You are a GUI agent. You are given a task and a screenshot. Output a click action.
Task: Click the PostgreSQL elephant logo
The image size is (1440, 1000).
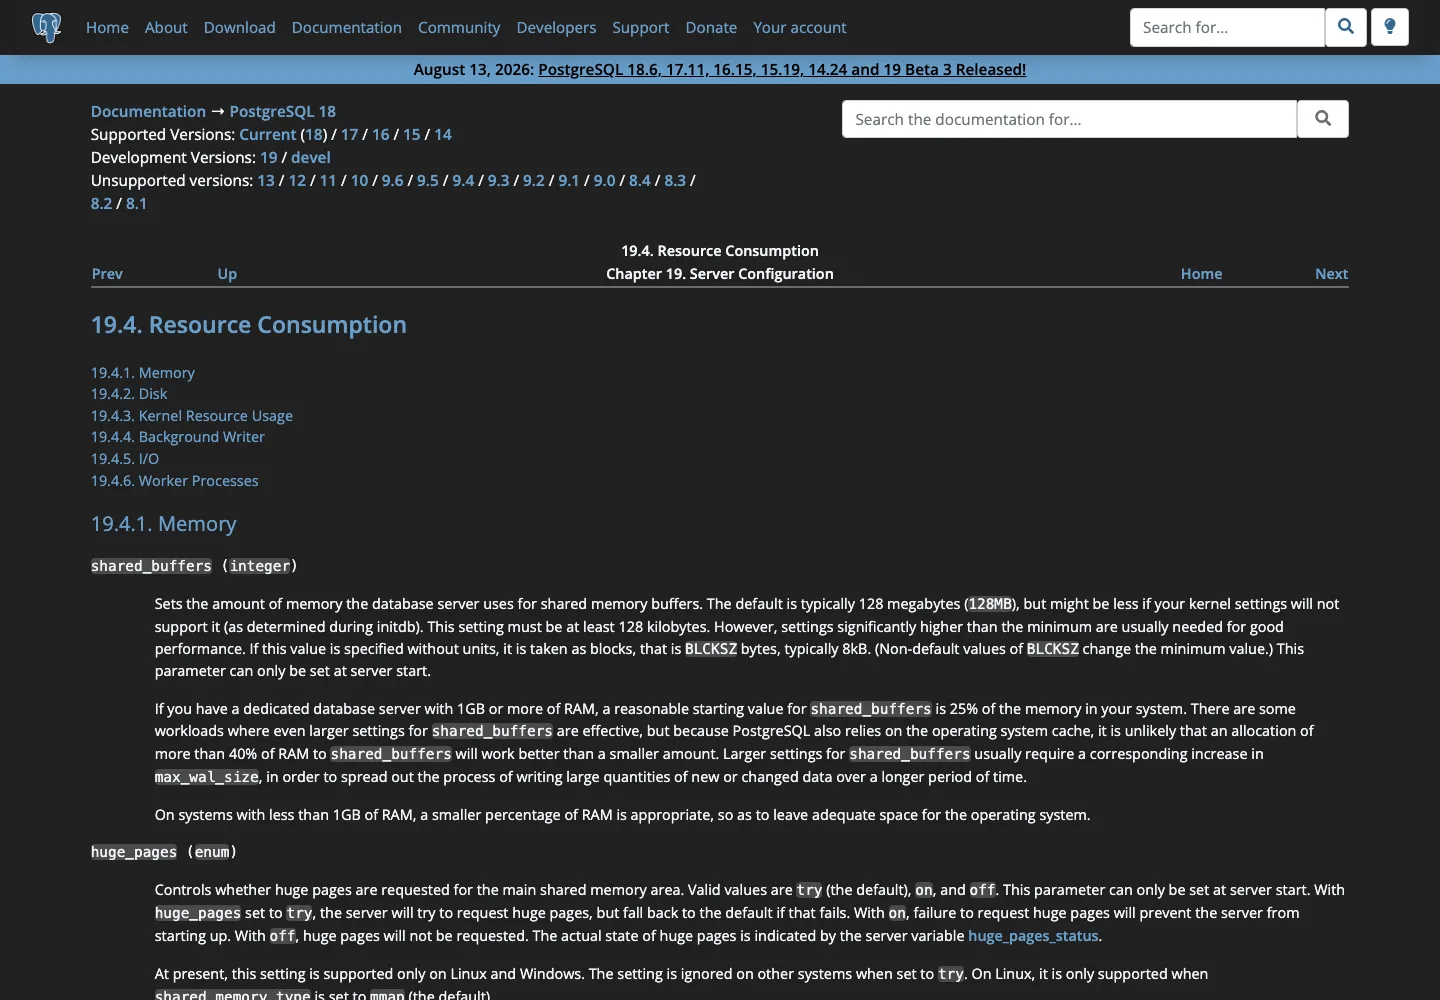46,27
